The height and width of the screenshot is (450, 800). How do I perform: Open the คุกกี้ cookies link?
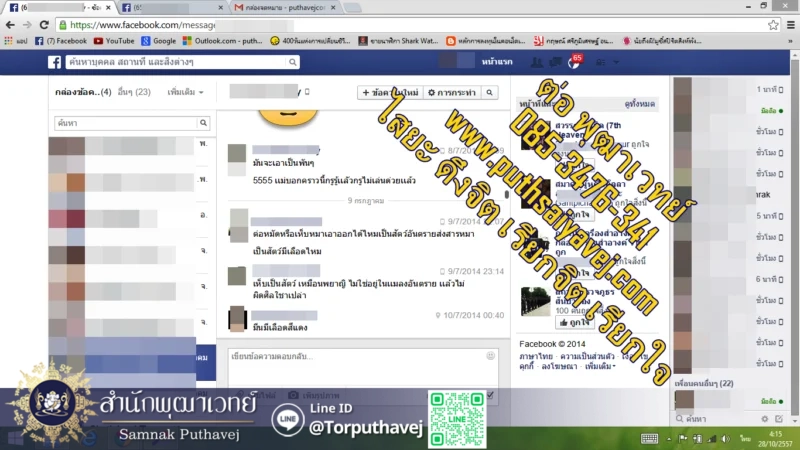point(527,366)
